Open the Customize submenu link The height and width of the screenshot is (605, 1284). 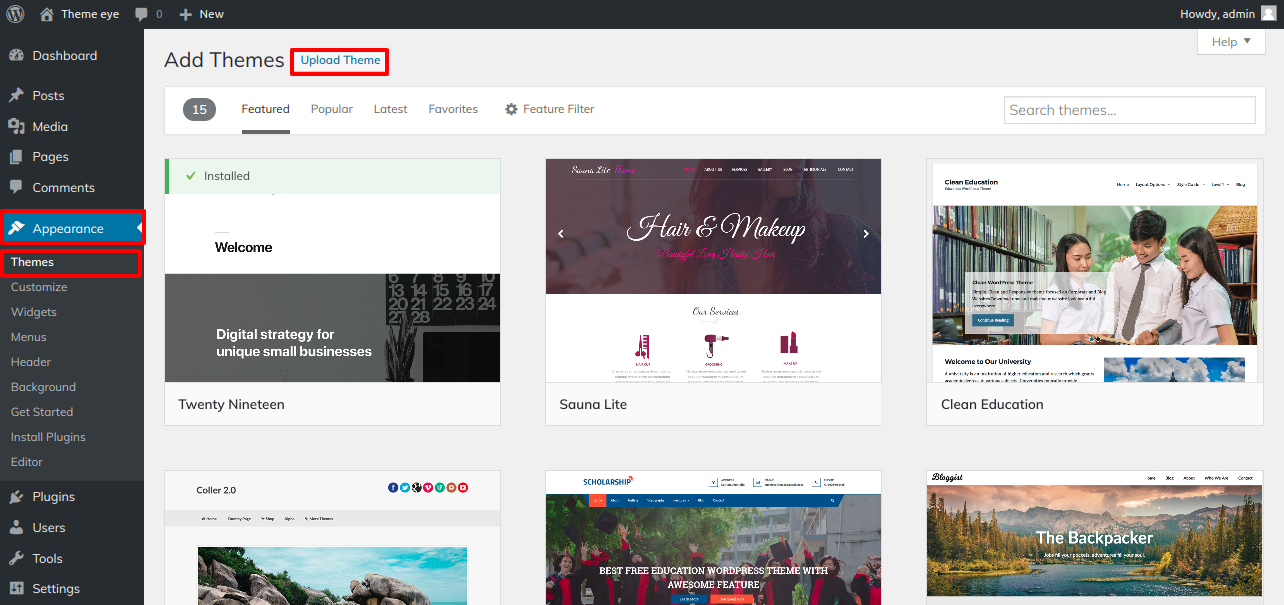tap(39, 287)
